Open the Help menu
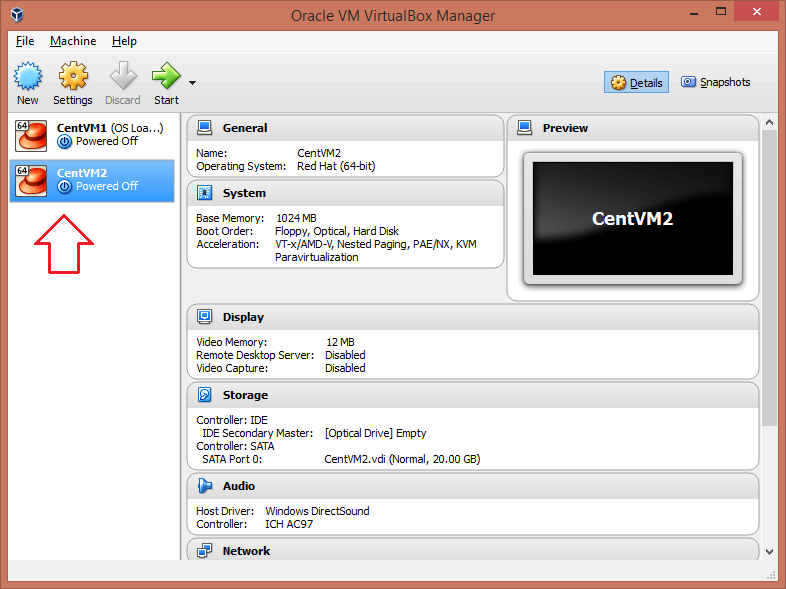 click(124, 41)
